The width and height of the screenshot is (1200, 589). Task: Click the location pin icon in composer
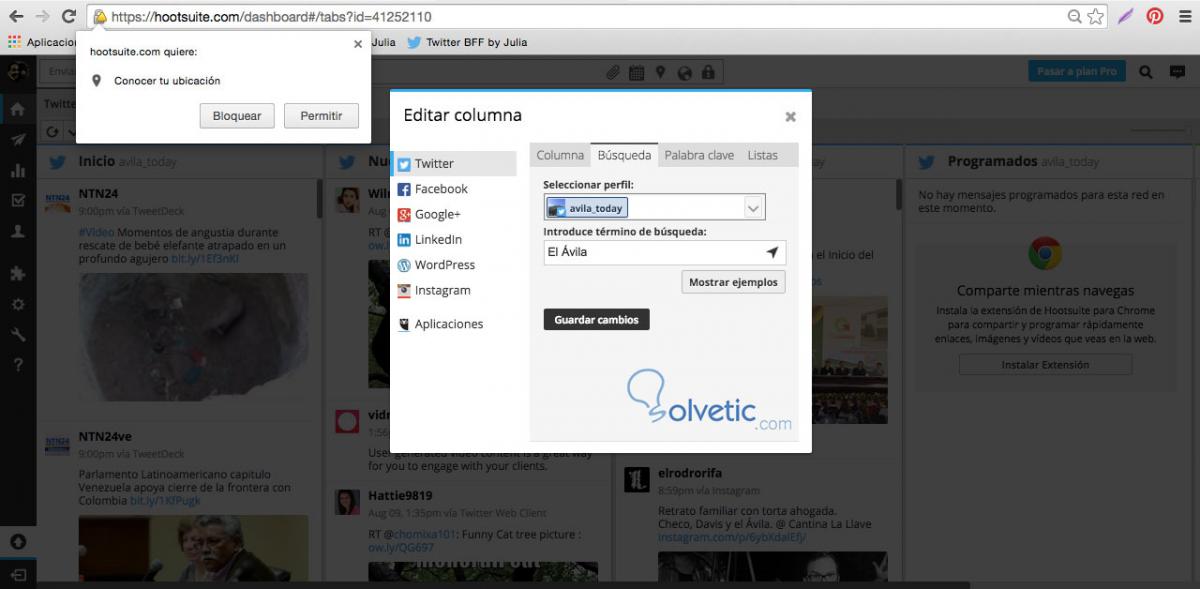coord(660,72)
